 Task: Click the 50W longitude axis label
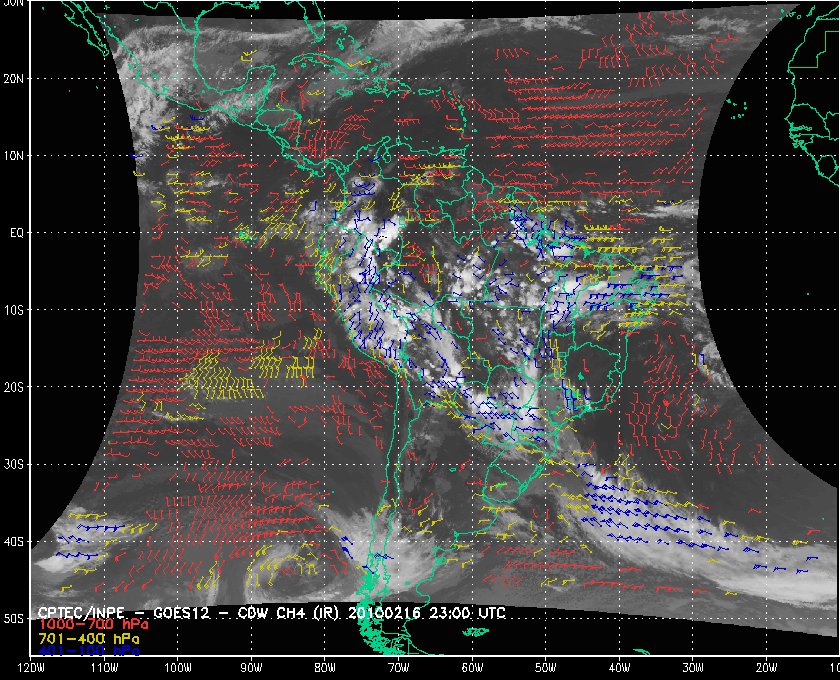[545, 668]
